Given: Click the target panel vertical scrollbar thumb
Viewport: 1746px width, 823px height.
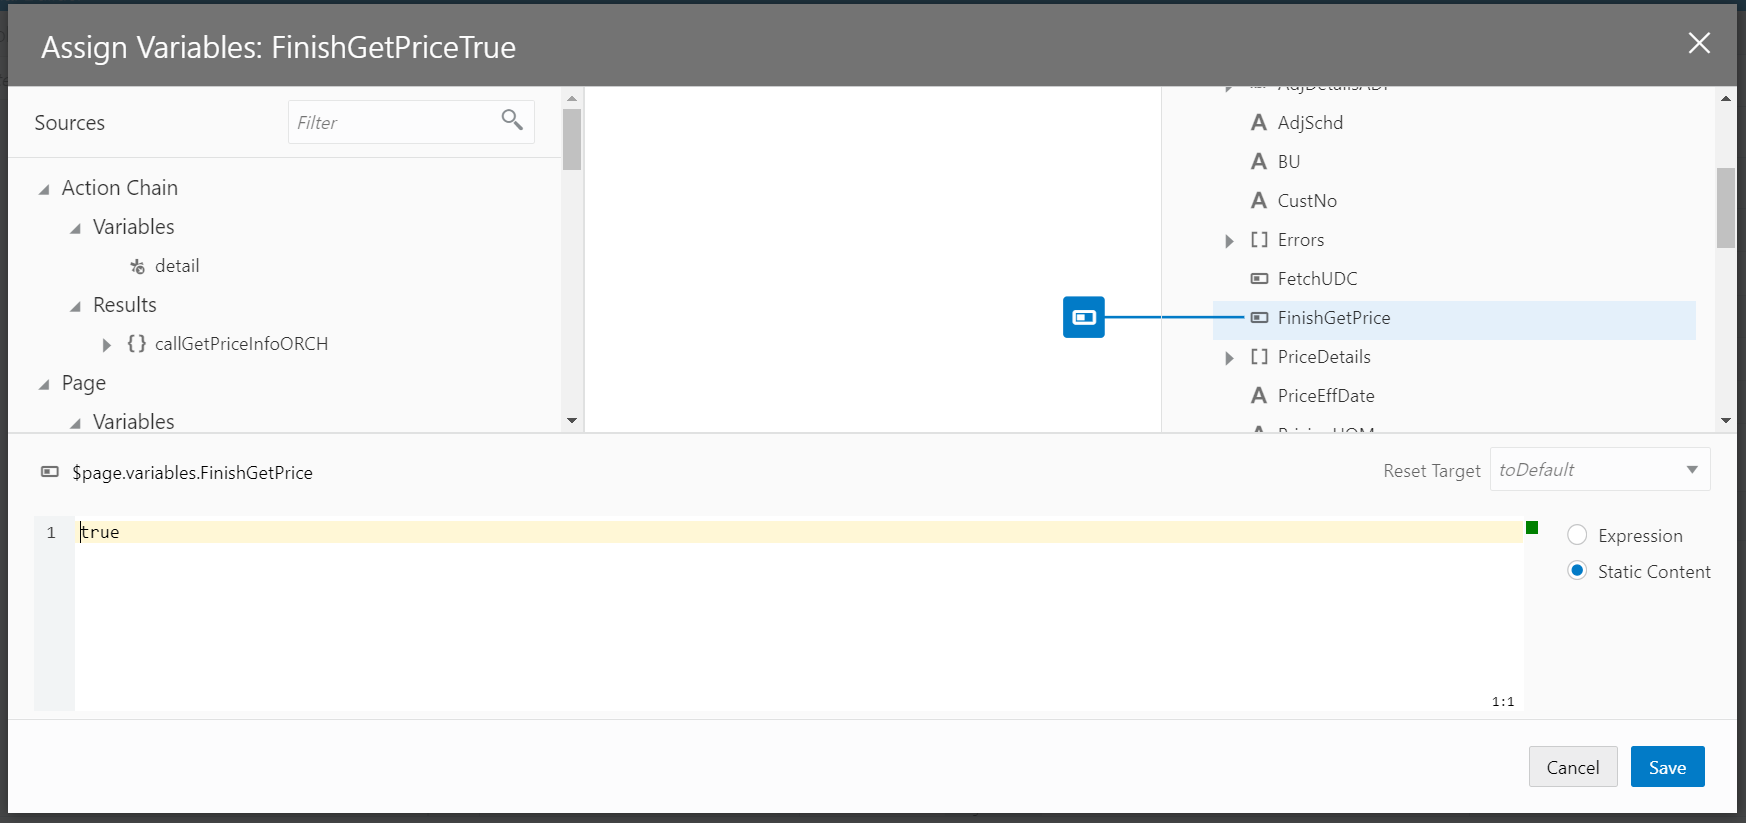Looking at the screenshot, I should coord(1726,208).
